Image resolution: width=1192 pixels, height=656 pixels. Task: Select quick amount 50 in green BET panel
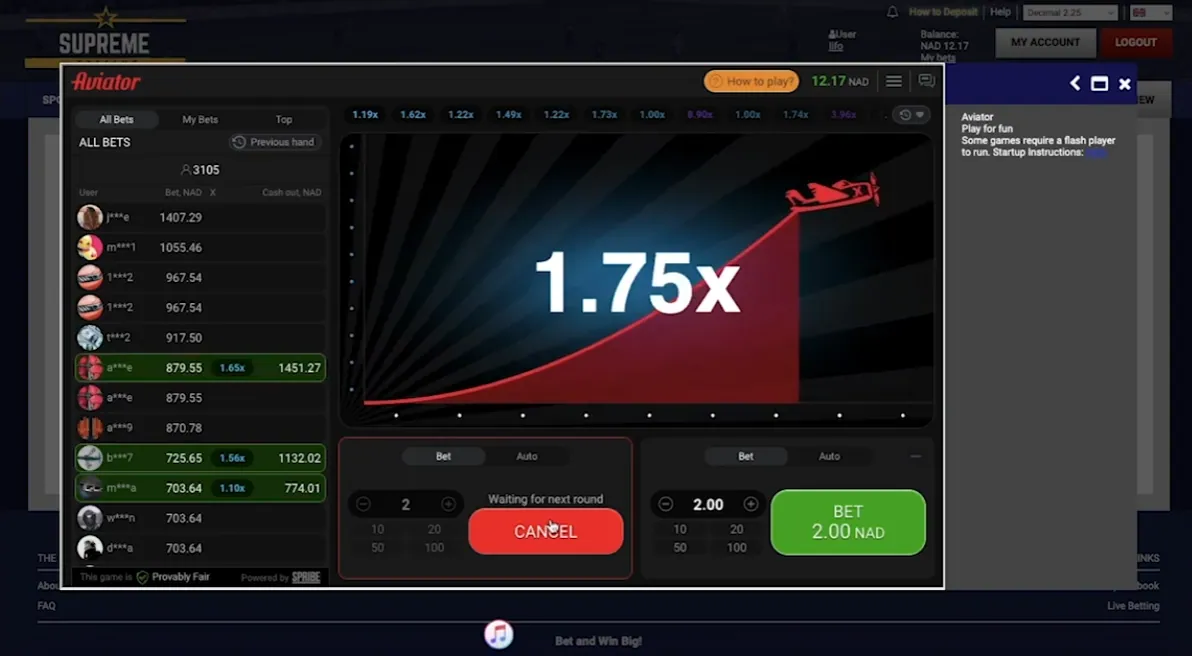pos(680,547)
